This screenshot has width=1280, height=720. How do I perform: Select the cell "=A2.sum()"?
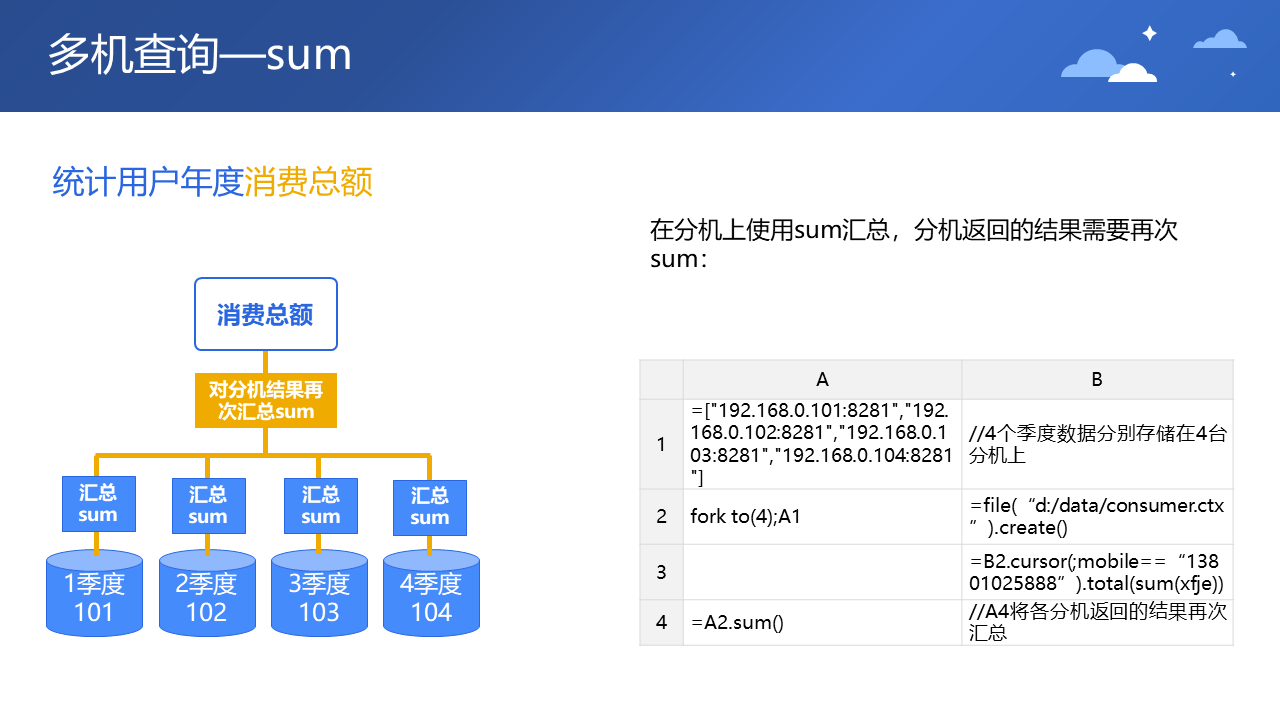tap(822, 622)
